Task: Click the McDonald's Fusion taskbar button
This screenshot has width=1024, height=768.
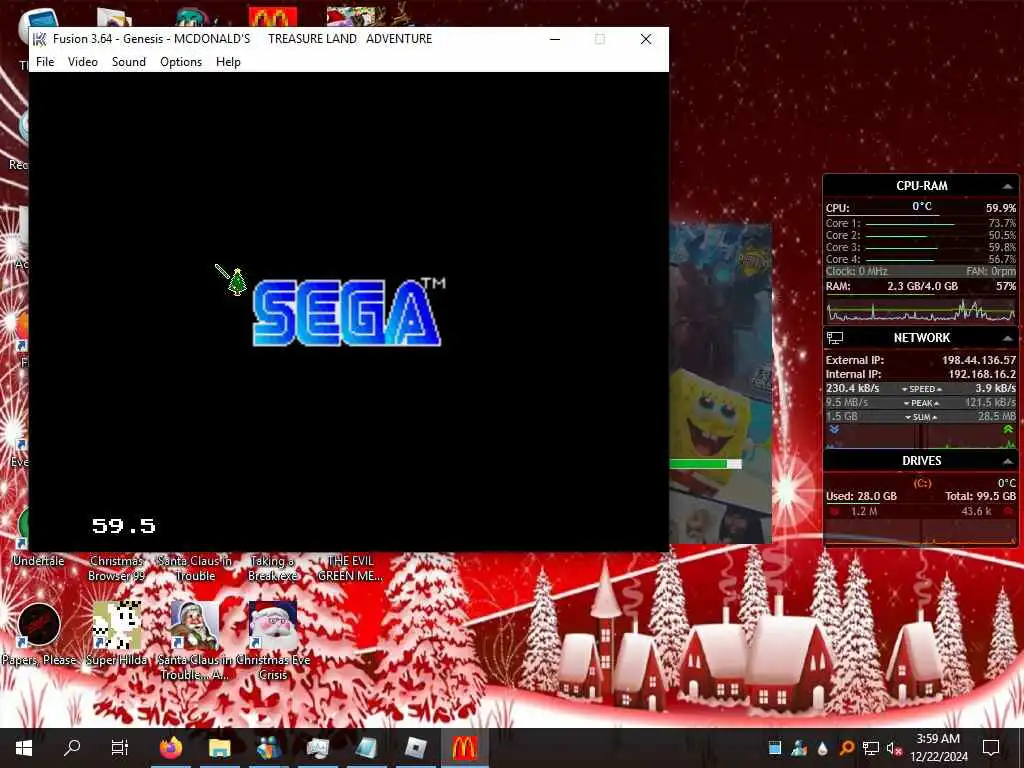Action: coord(464,748)
